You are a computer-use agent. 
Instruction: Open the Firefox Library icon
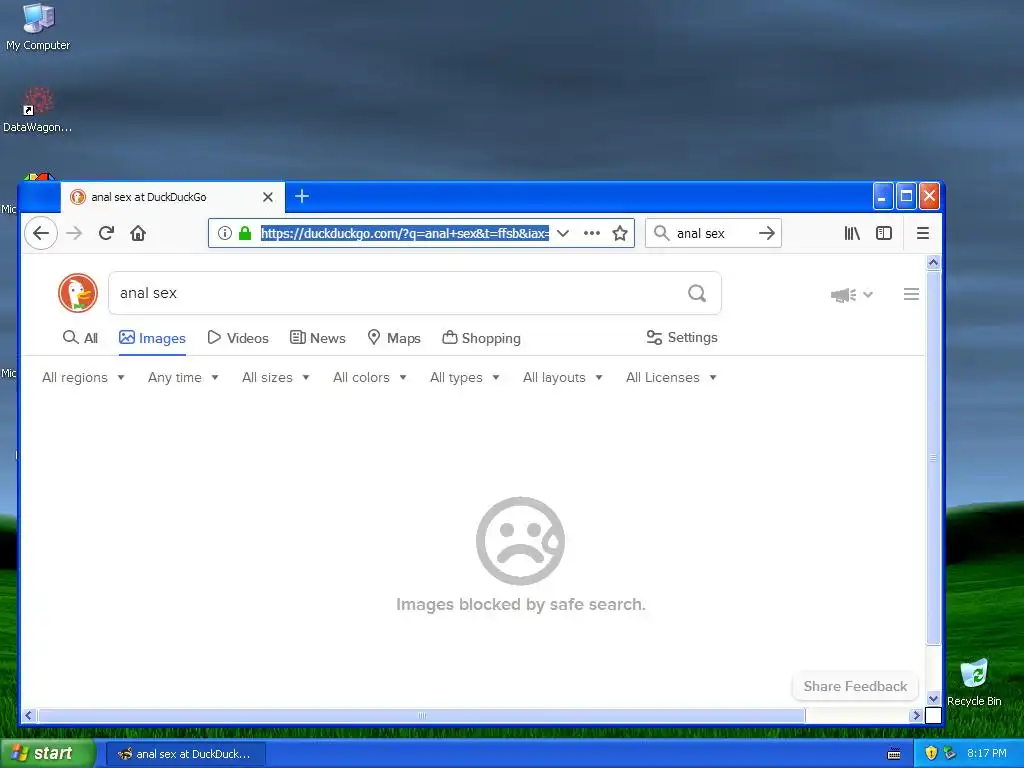pyautogui.click(x=852, y=233)
